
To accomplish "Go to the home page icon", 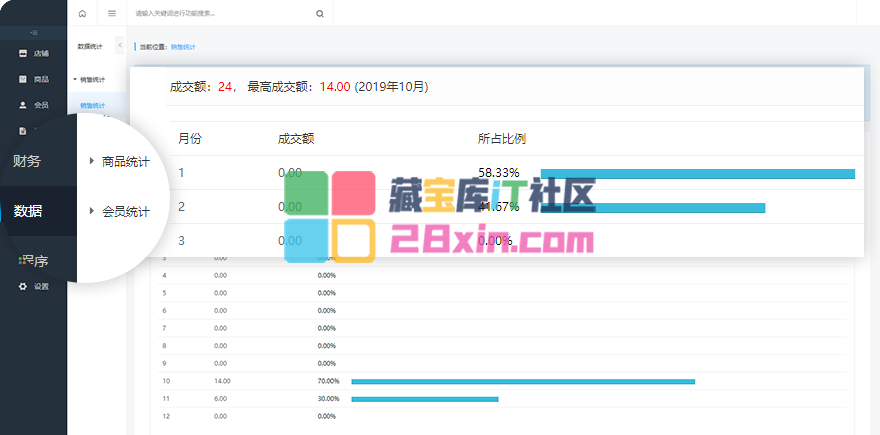I will (x=82, y=13).
